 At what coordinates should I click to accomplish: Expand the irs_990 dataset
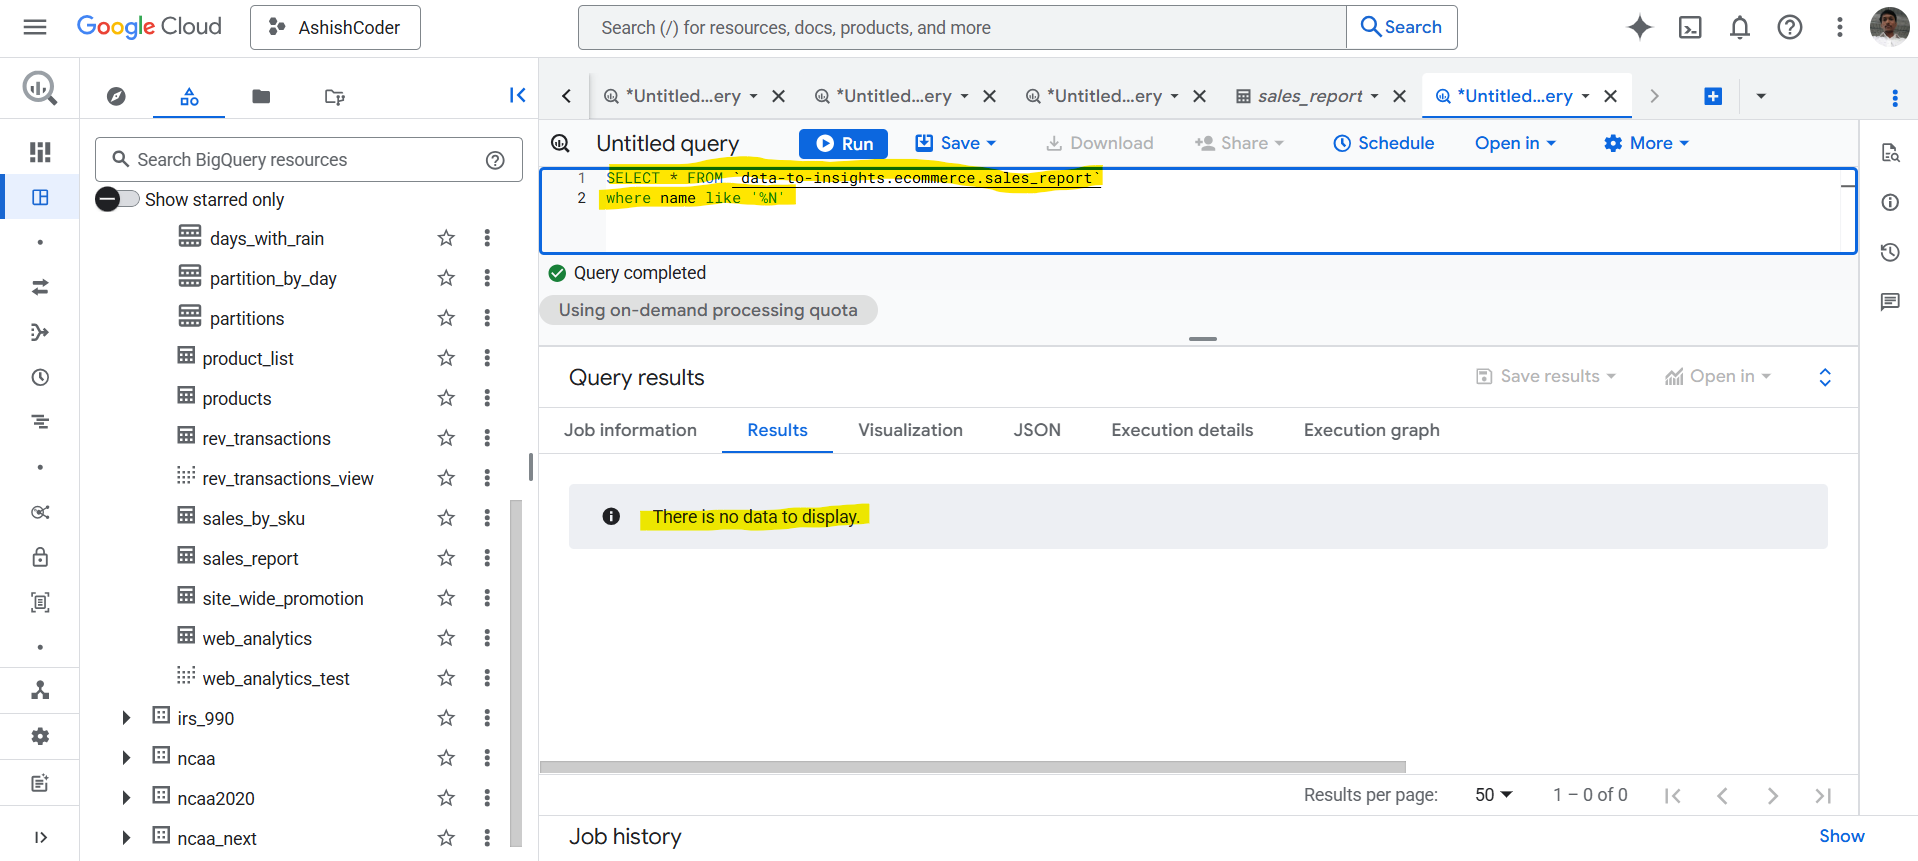pyautogui.click(x=126, y=718)
